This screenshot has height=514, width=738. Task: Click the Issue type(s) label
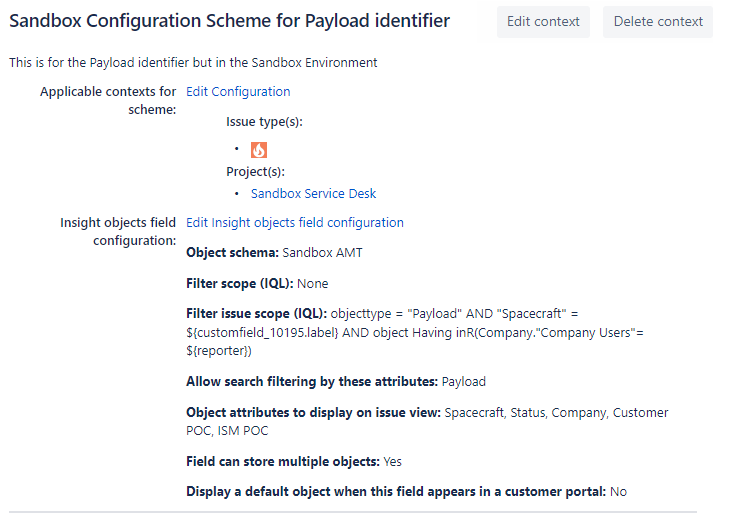pyautogui.click(x=264, y=122)
